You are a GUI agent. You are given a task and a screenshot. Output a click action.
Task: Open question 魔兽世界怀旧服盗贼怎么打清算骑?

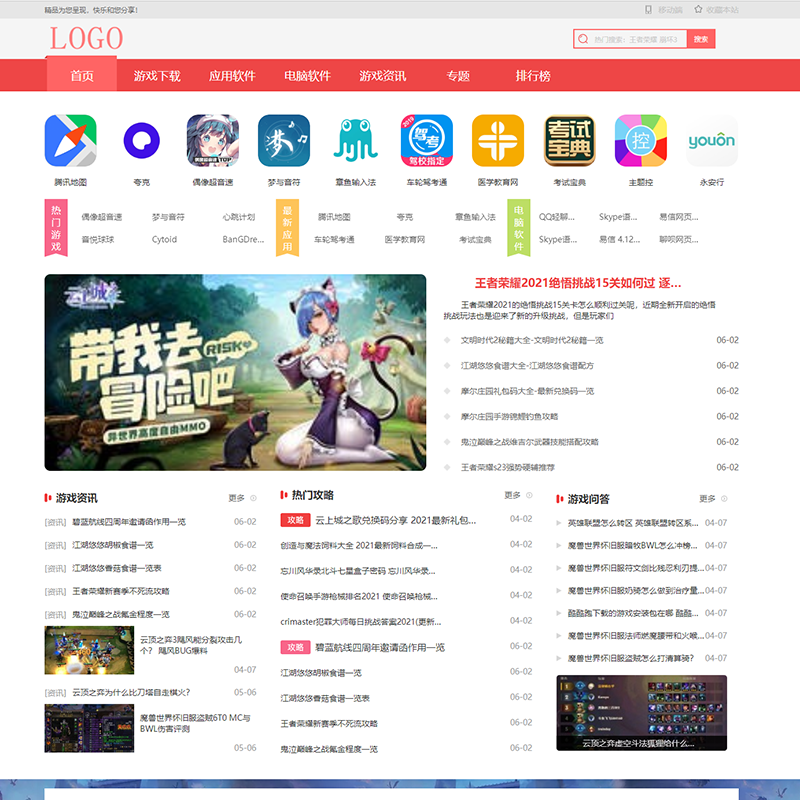coord(631,659)
